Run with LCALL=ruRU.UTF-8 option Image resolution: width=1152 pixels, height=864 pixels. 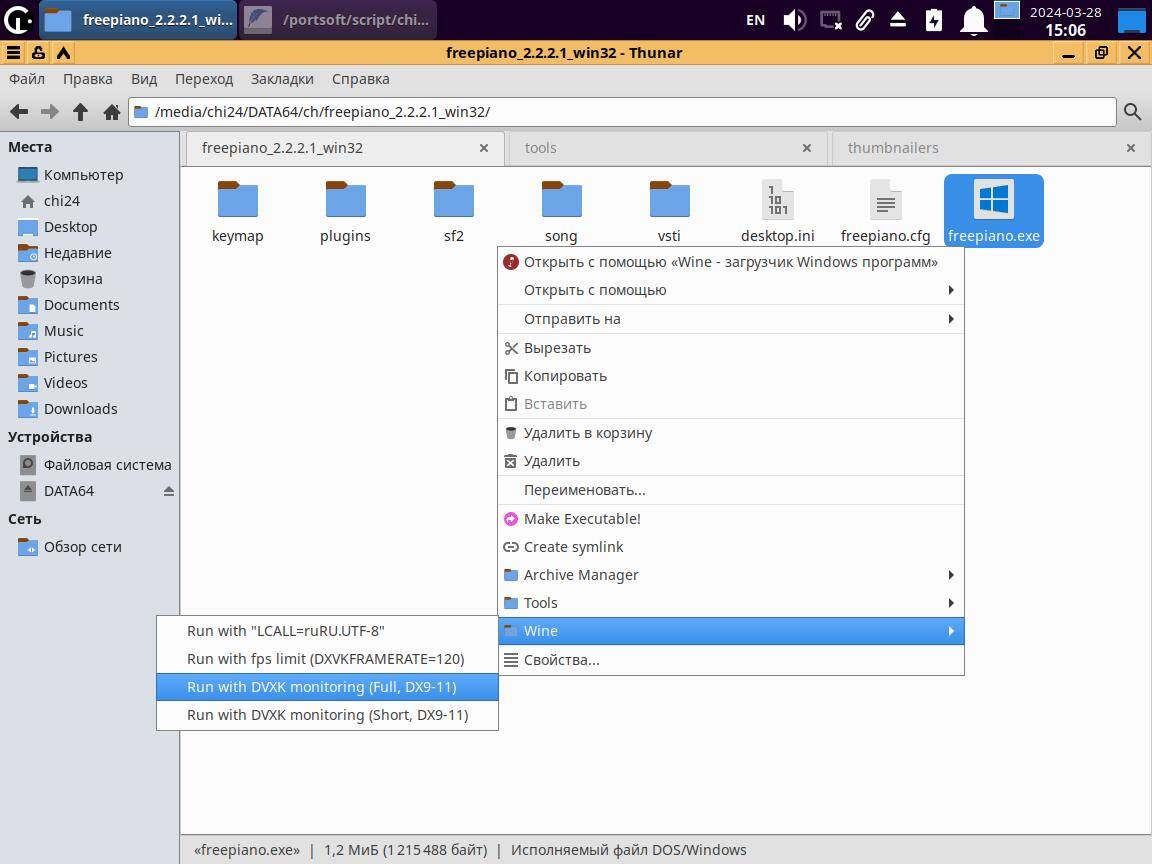[328, 630]
